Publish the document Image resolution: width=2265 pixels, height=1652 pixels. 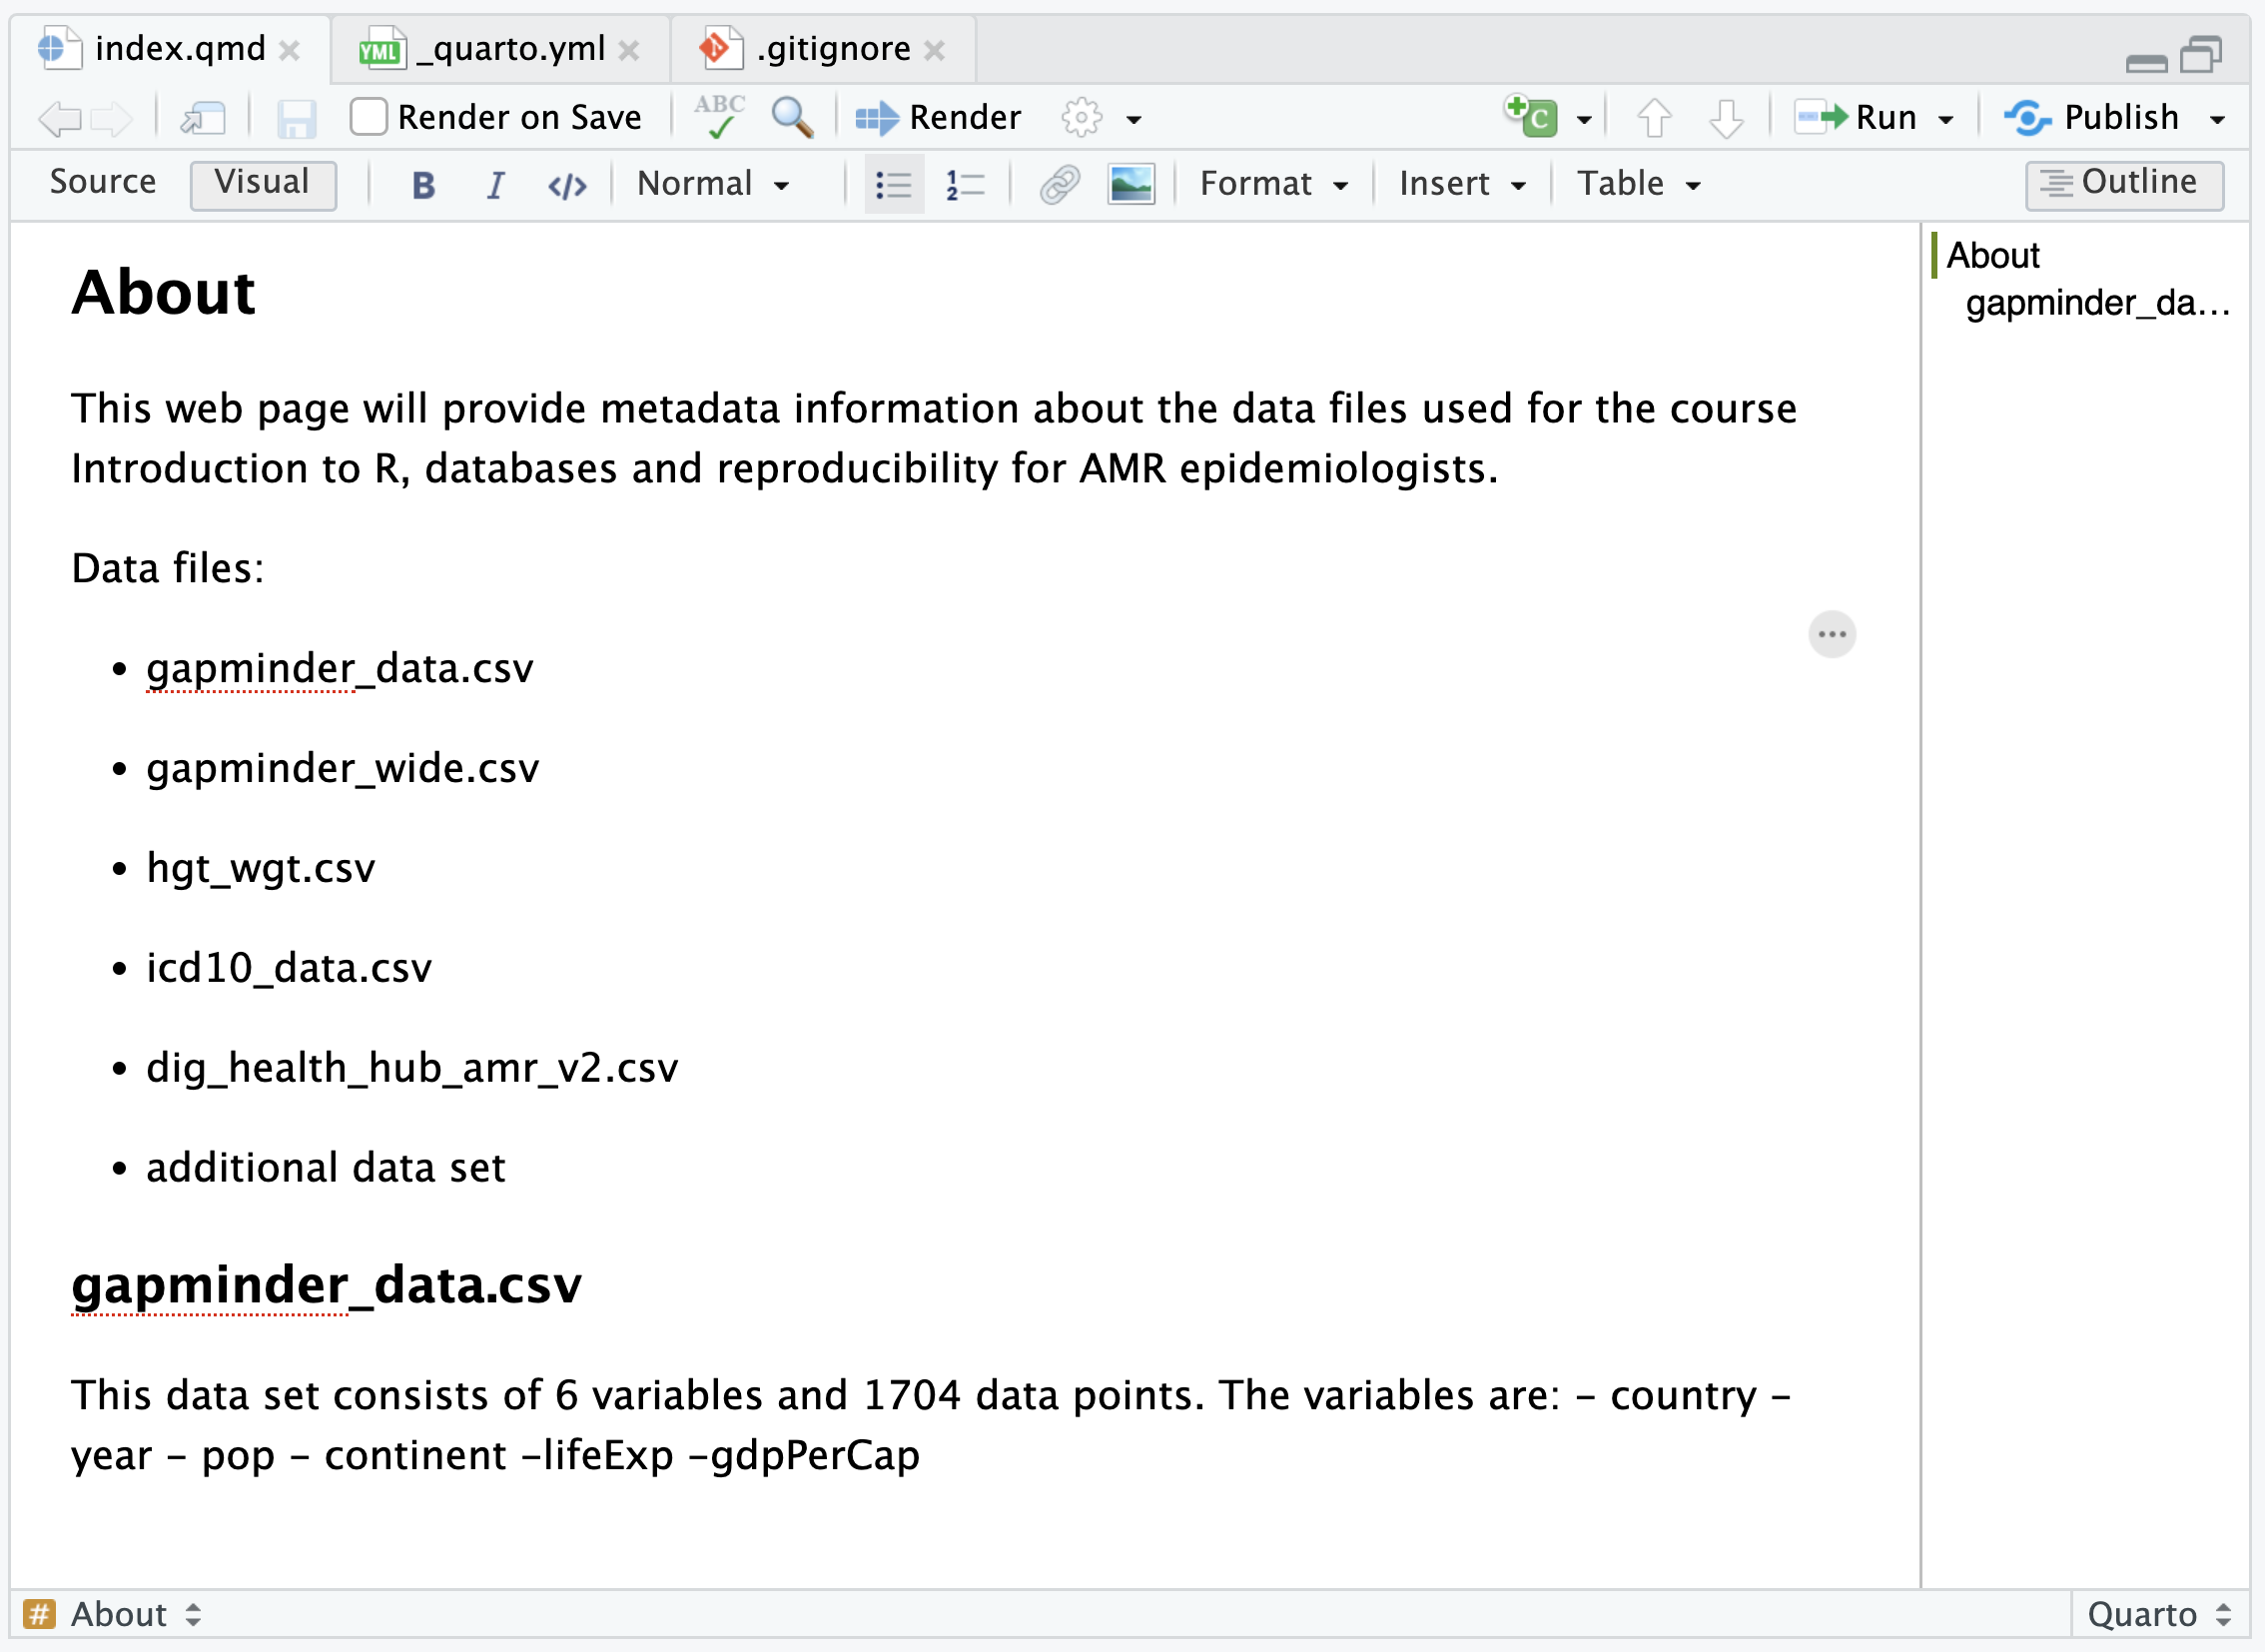pos(2092,118)
